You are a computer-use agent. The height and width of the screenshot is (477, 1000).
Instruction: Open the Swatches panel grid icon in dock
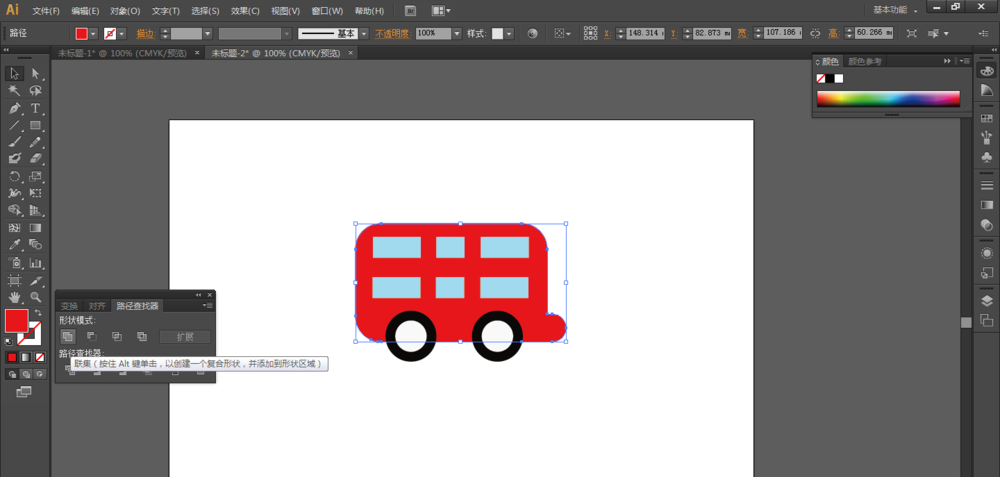[x=986, y=118]
